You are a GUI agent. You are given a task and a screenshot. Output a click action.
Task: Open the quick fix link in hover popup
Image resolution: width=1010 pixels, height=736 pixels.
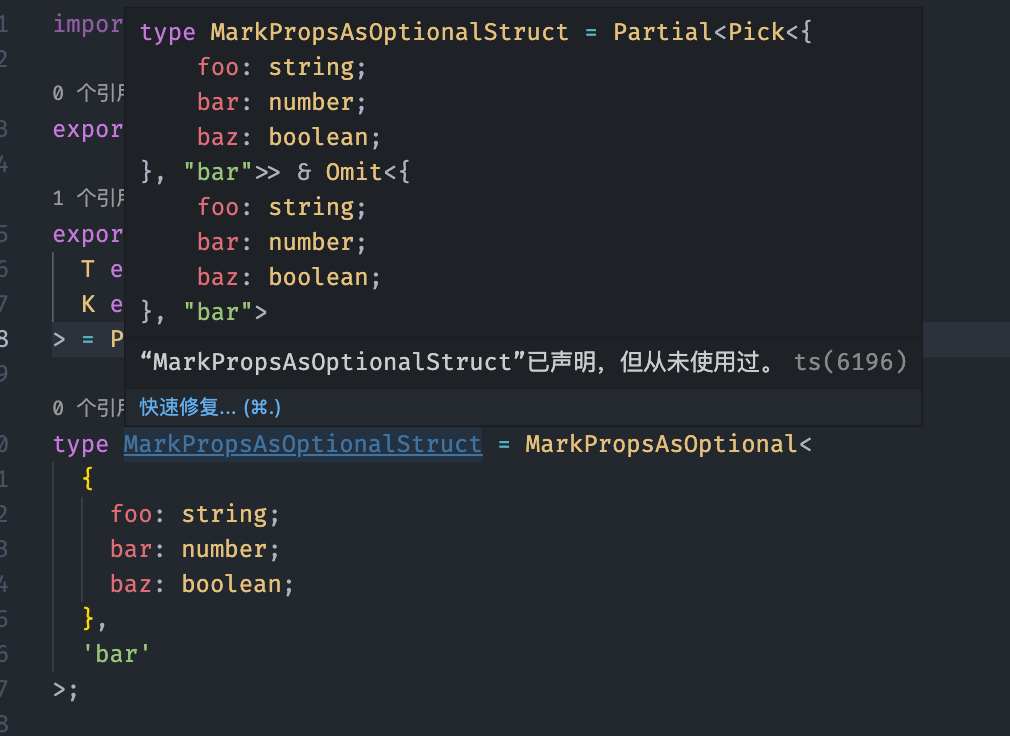(x=210, y=407)
